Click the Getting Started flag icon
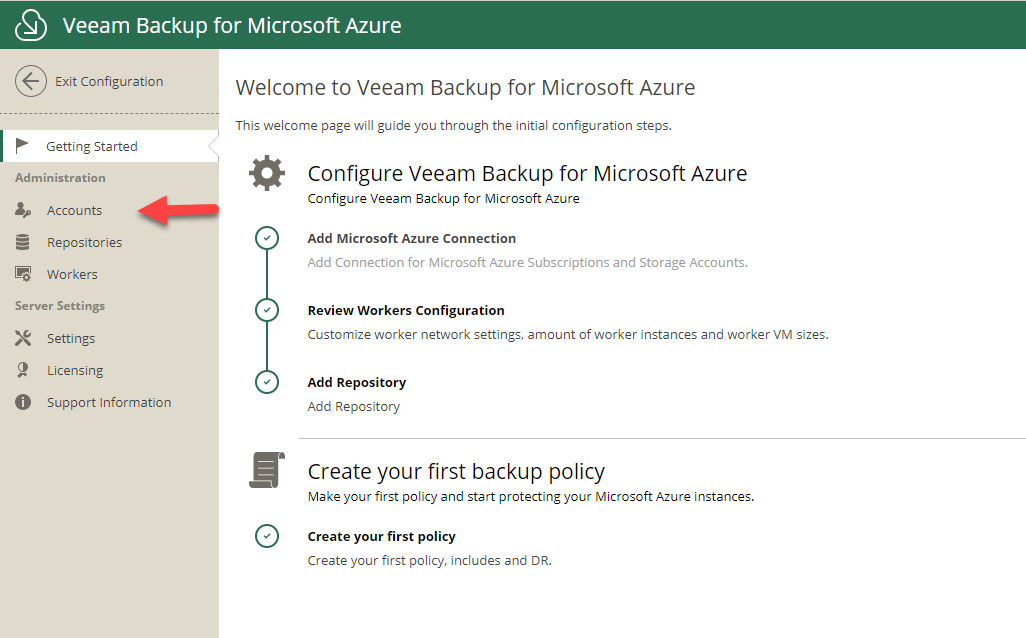The width and height of the screenshot is (1026, 638). click(22, 145)
